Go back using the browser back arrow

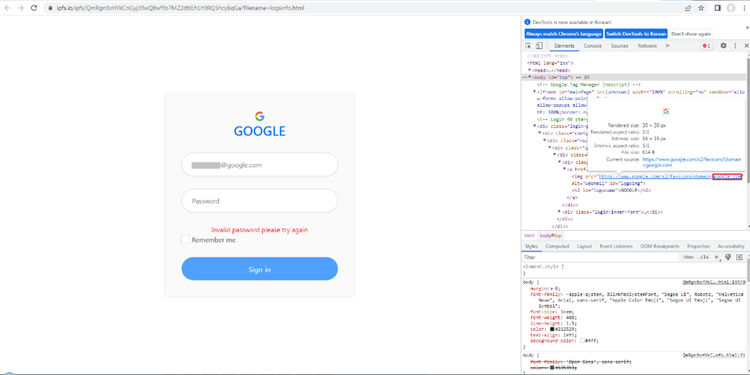(x=8, y=8)
